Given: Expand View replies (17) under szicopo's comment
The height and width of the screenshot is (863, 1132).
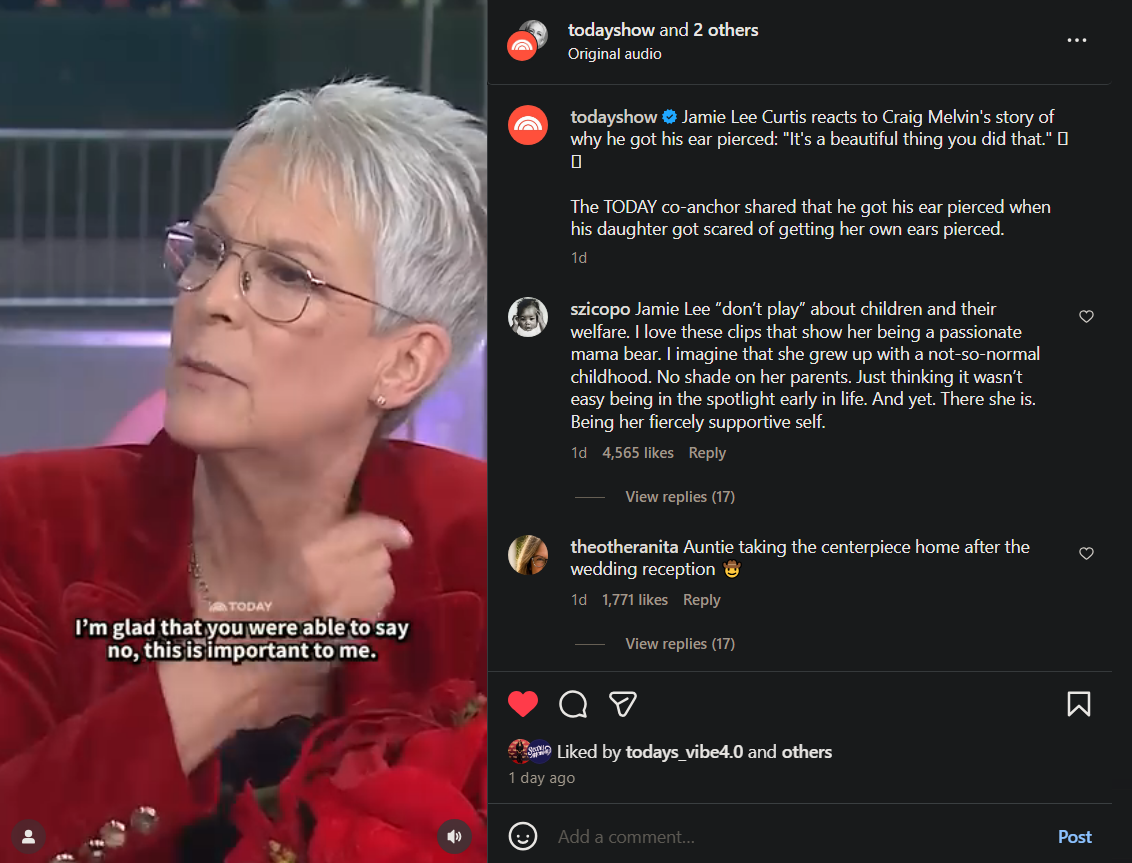Looking at the screenshot, I should click(680, 497).
